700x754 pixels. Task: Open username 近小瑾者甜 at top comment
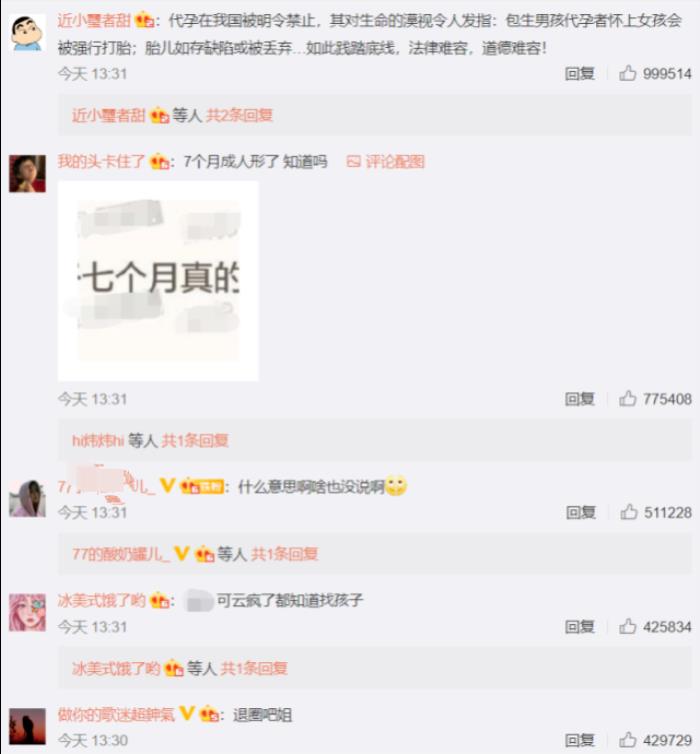[94, 20]
